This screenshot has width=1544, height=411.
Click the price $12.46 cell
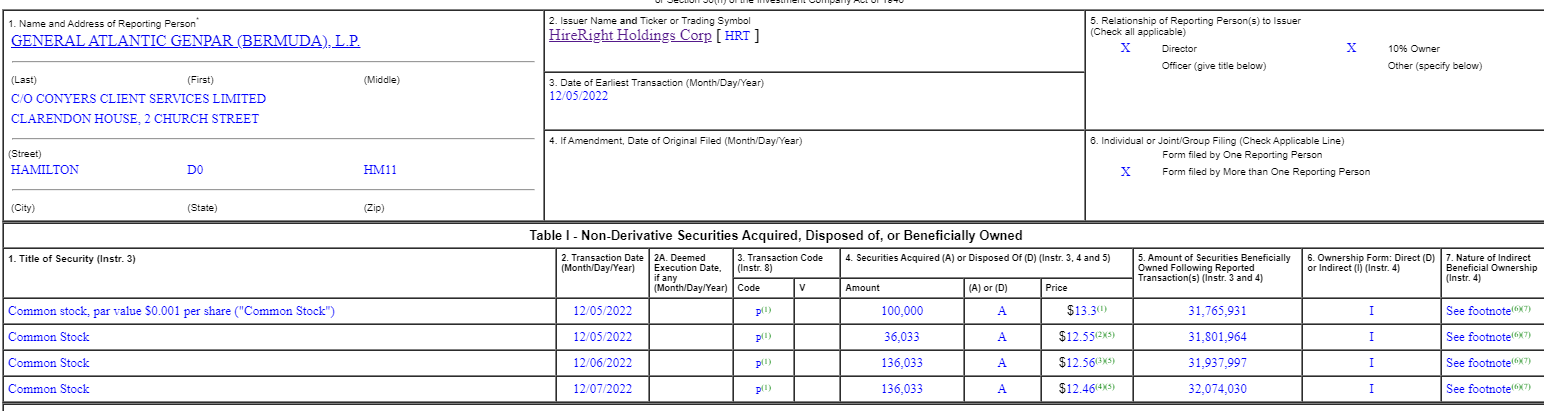[x=1086, y=389]
